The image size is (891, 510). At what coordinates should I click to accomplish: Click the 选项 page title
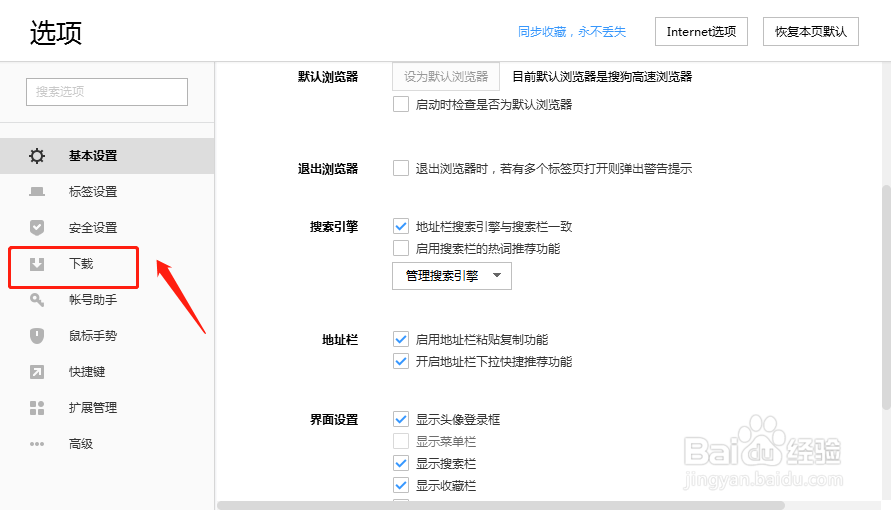[x=56, y=32]
